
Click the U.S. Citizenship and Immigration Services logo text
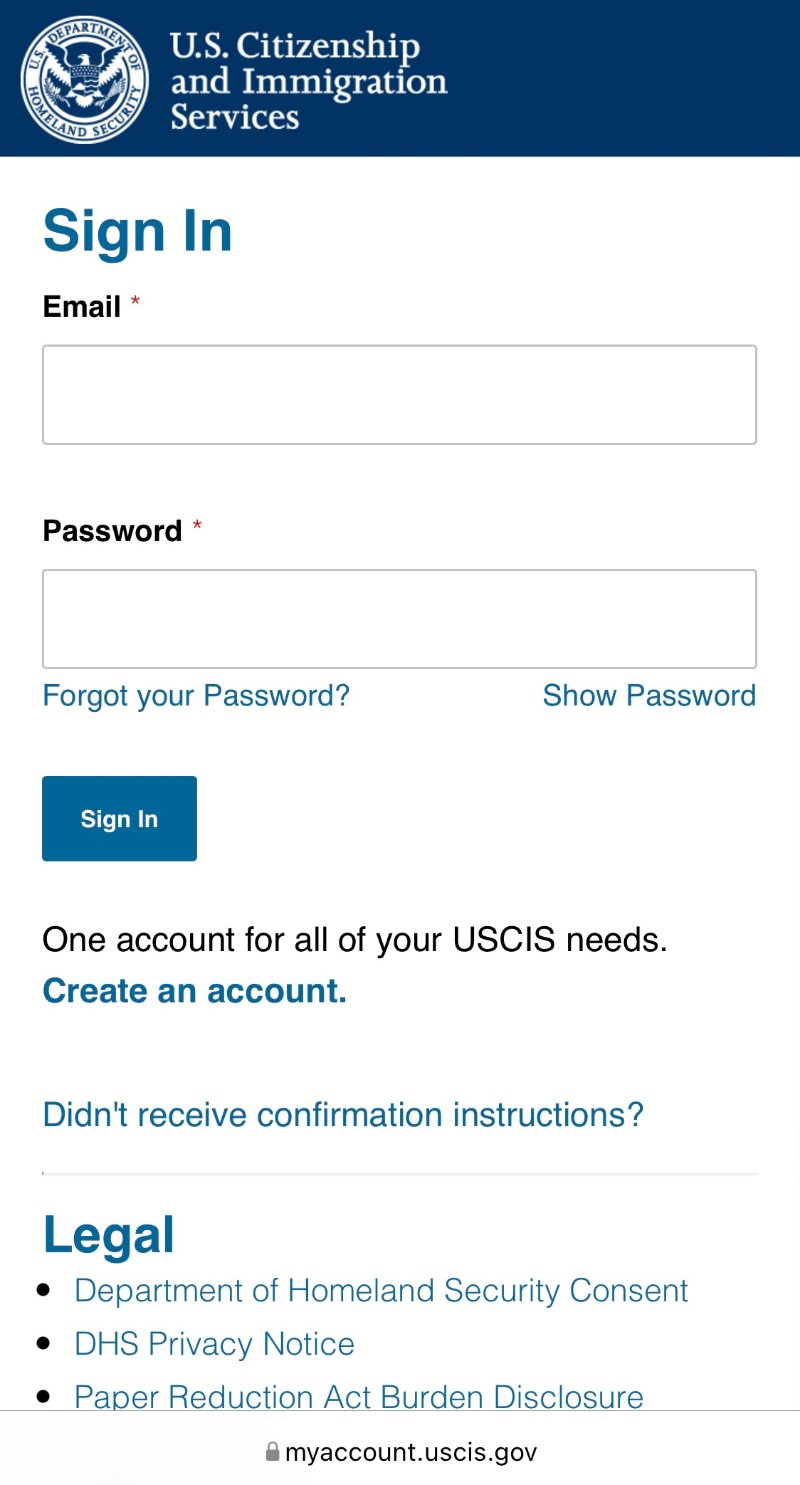(x=308, y=80)
